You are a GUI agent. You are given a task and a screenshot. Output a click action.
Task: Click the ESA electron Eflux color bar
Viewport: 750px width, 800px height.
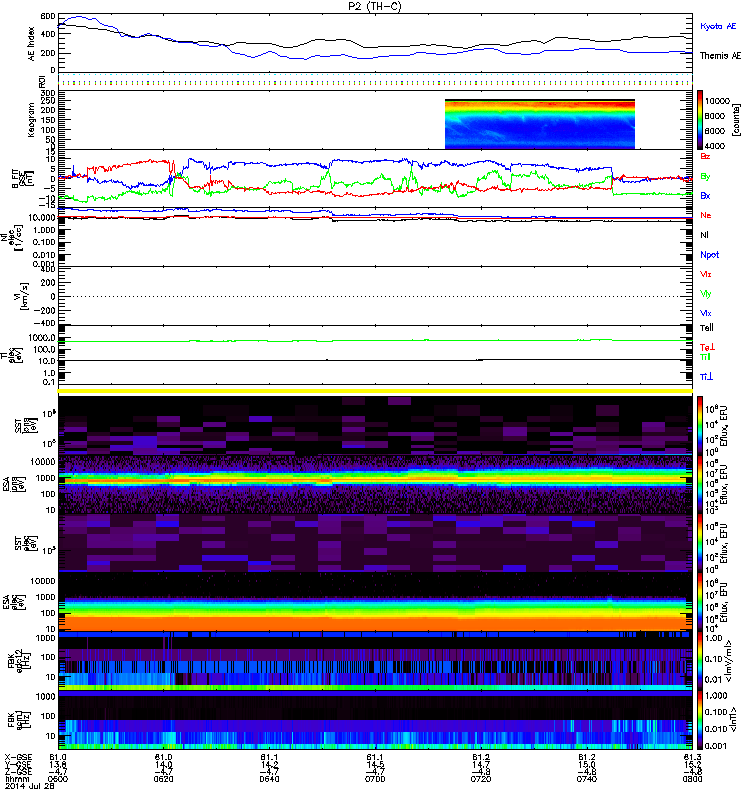(x=700, y=602)
